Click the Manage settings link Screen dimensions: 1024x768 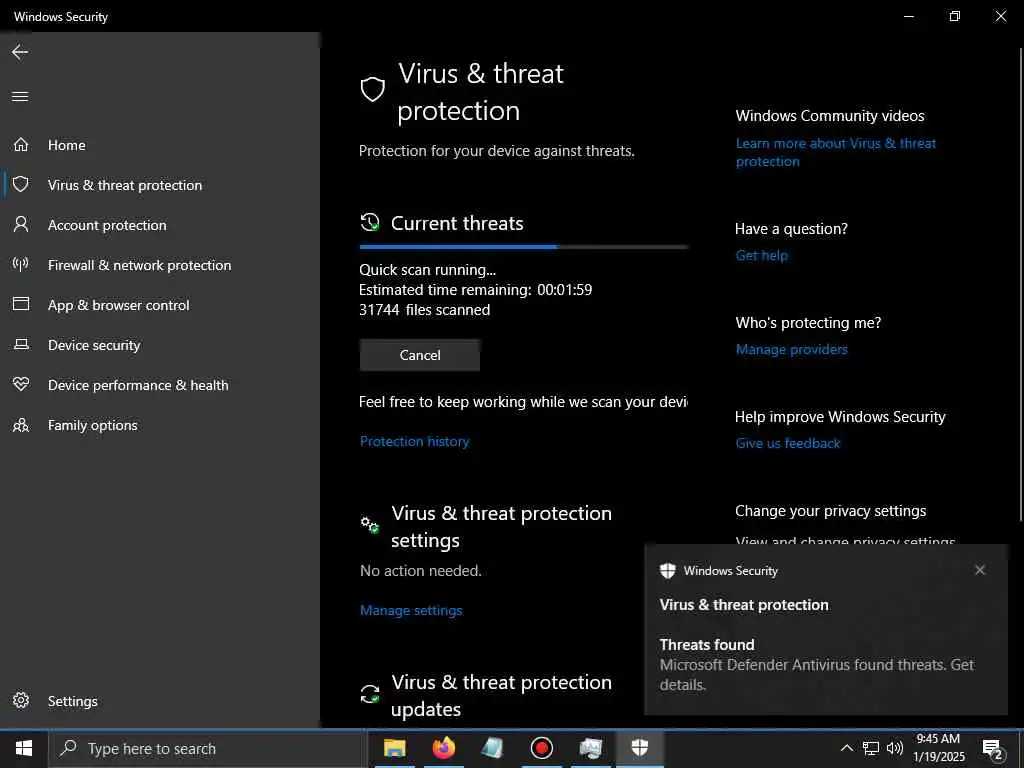point(411,610)
